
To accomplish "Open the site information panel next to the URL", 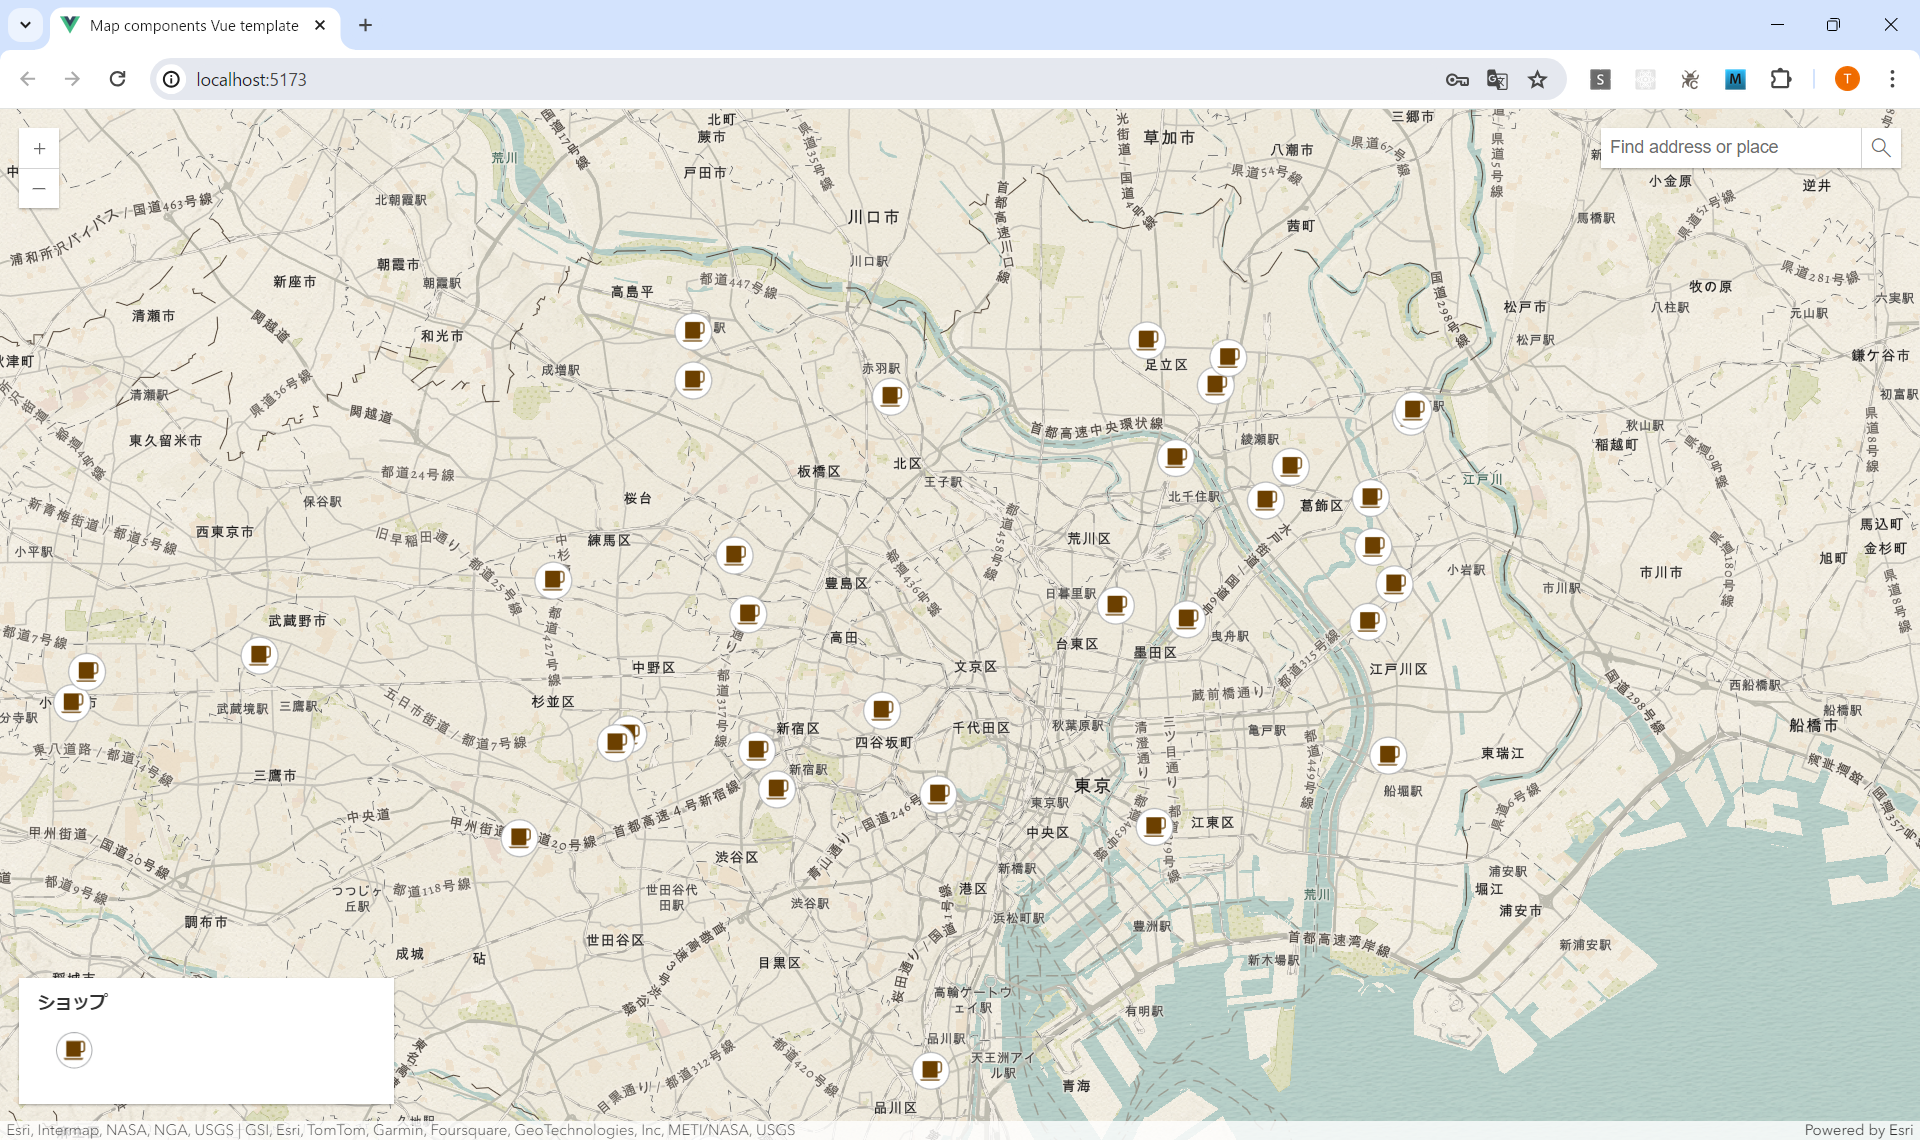I will coord(170,79).
